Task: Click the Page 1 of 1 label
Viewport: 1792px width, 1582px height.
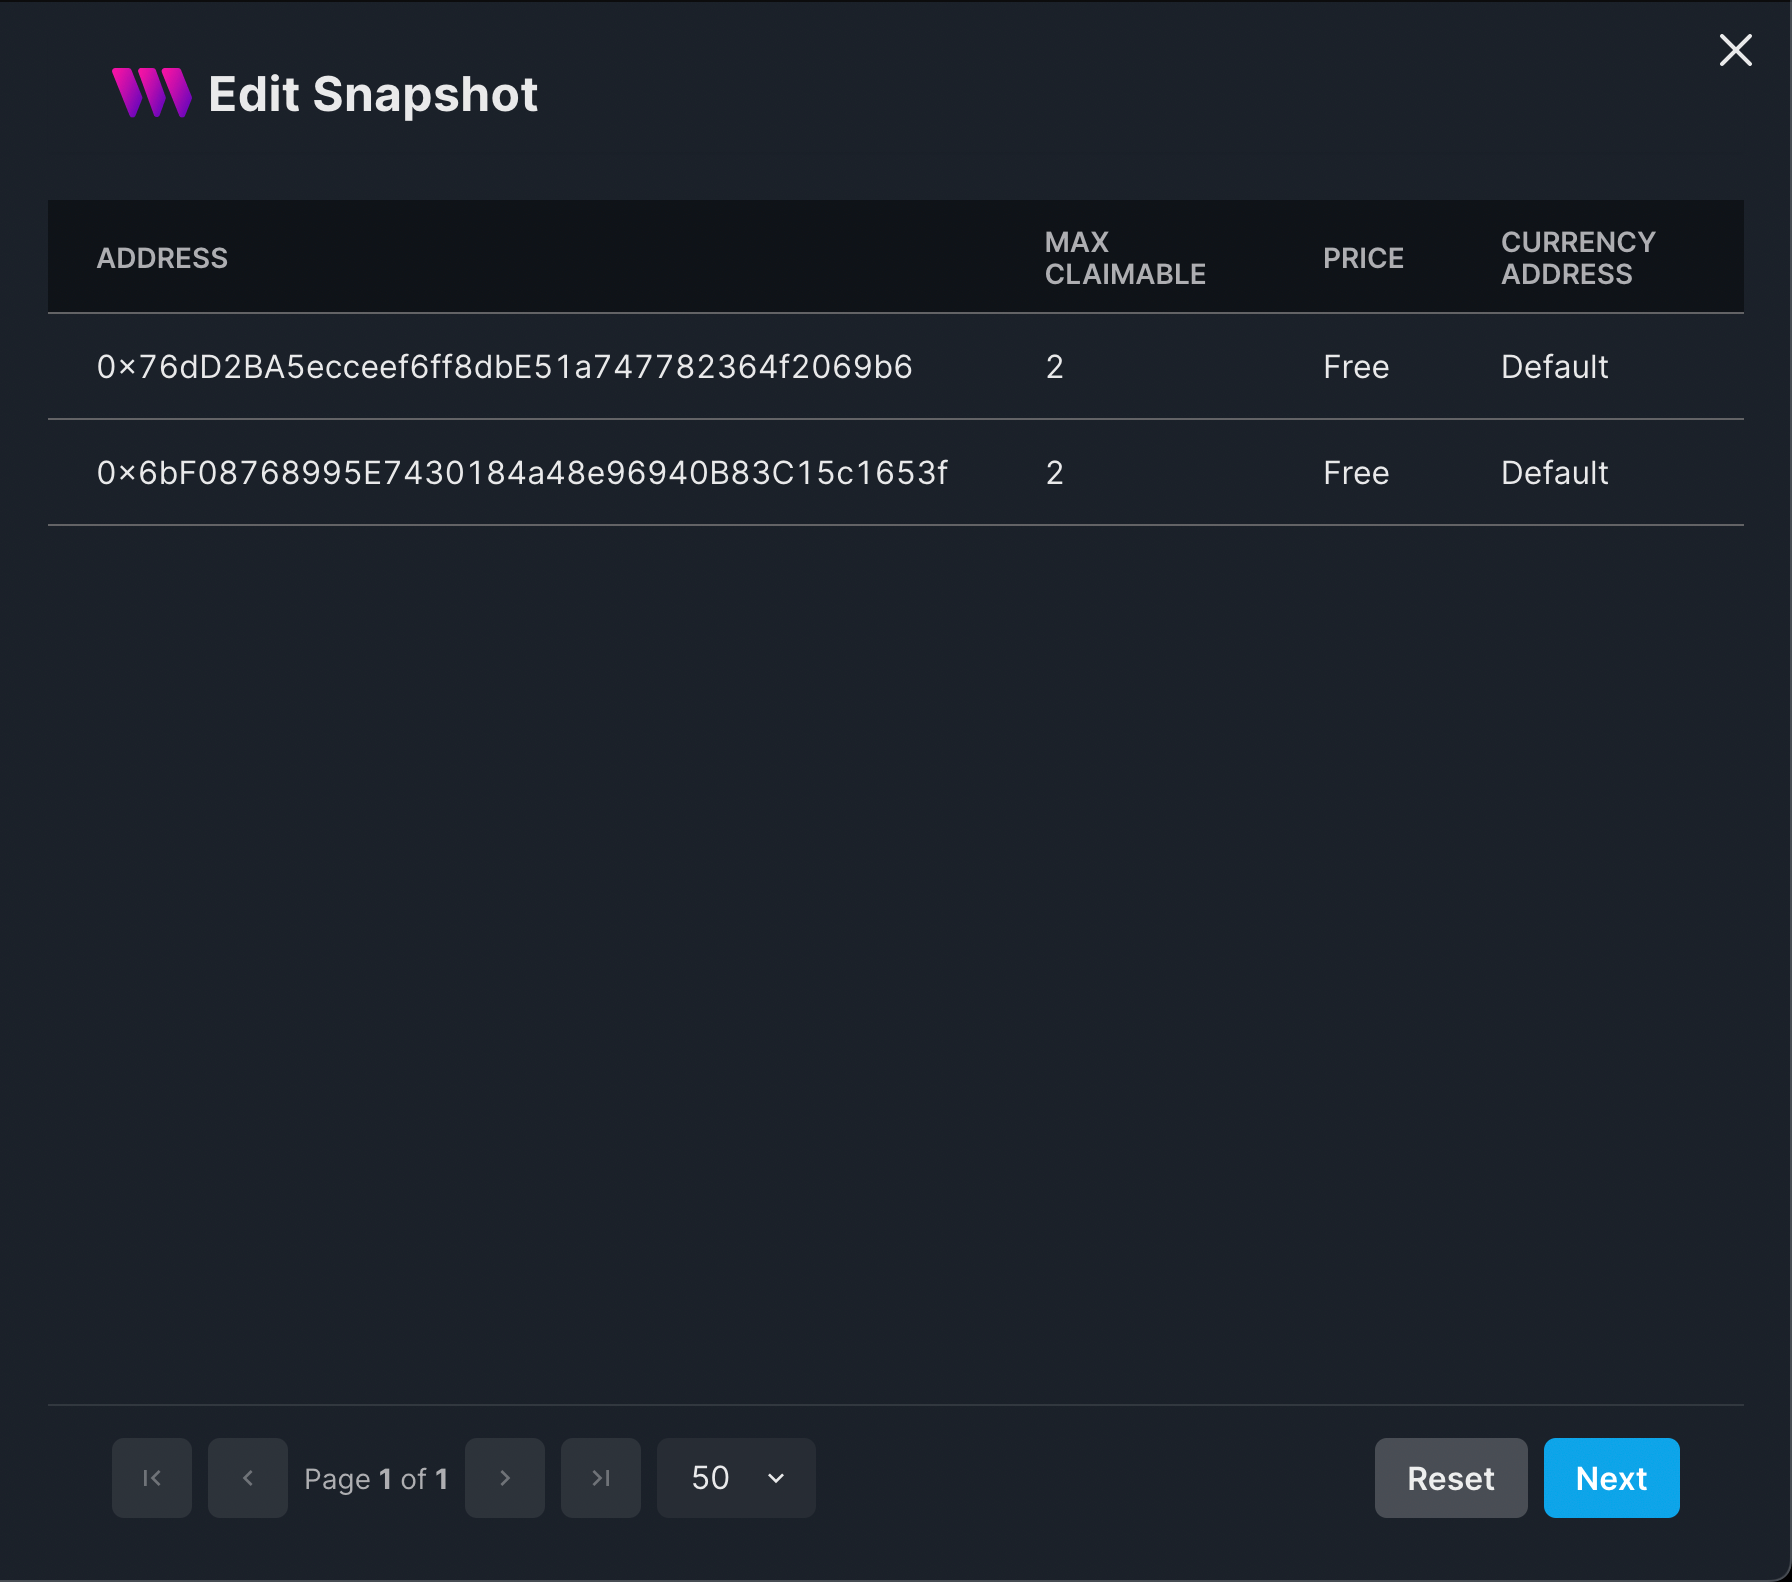Action: [376, 1478]
